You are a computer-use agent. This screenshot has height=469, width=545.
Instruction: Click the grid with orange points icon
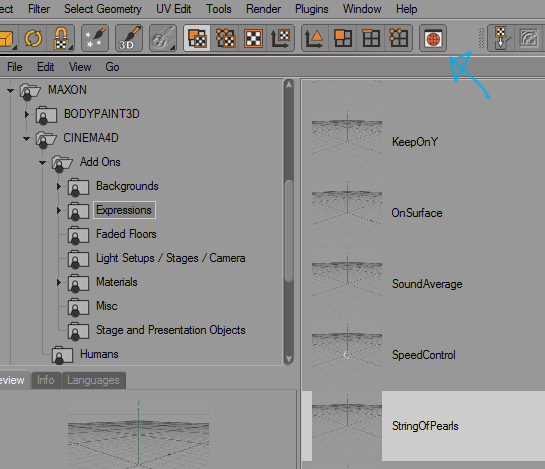tap(398, 38)
